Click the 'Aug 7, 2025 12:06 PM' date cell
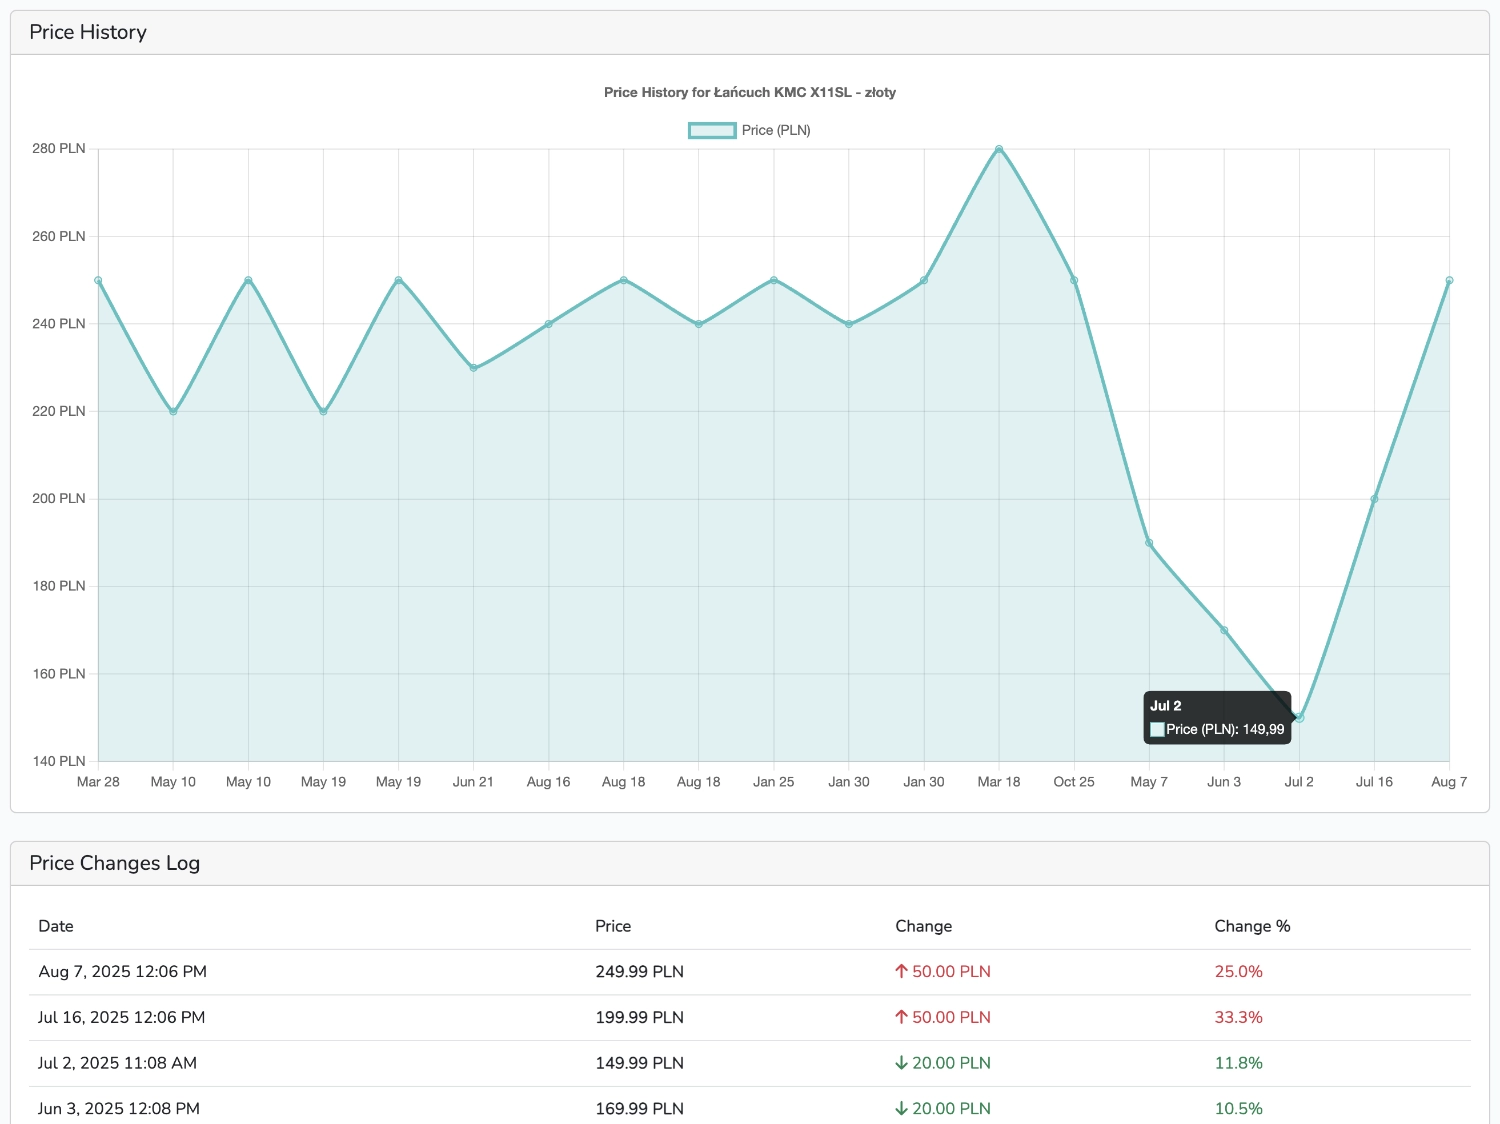Viewport: 1500px width, 1124px height. (x=122, y=971)
